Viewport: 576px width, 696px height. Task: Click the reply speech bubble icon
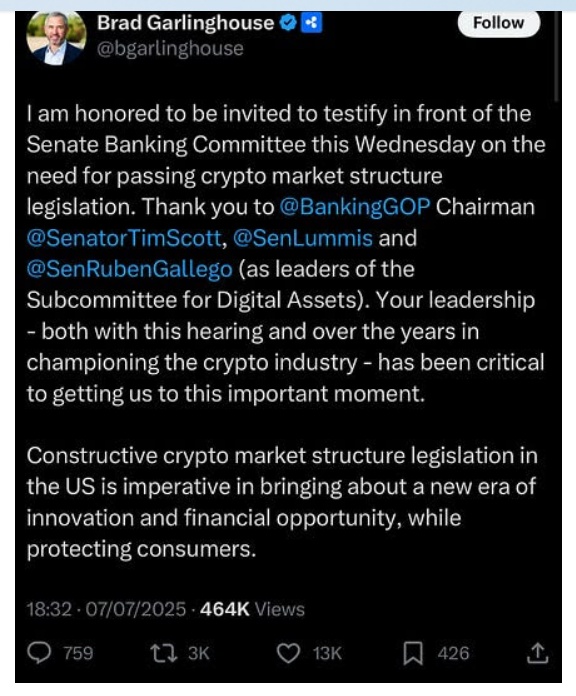39,653
